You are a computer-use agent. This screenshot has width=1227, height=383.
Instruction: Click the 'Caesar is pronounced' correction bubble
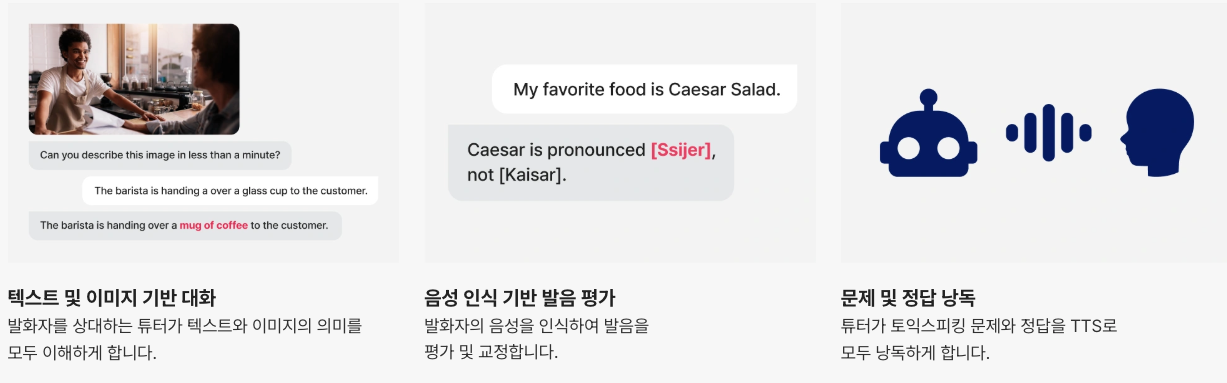(x=591, y=162)
